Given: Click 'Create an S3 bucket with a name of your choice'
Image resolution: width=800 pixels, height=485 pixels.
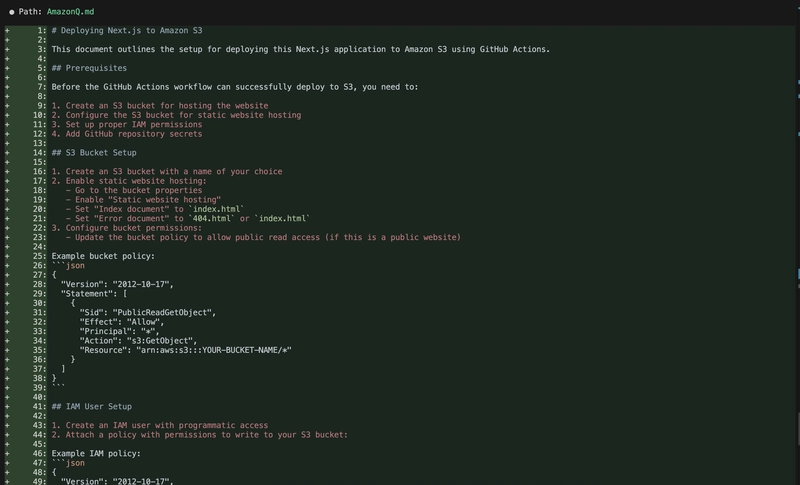Looking at the screenshot, I should [174, 172].
